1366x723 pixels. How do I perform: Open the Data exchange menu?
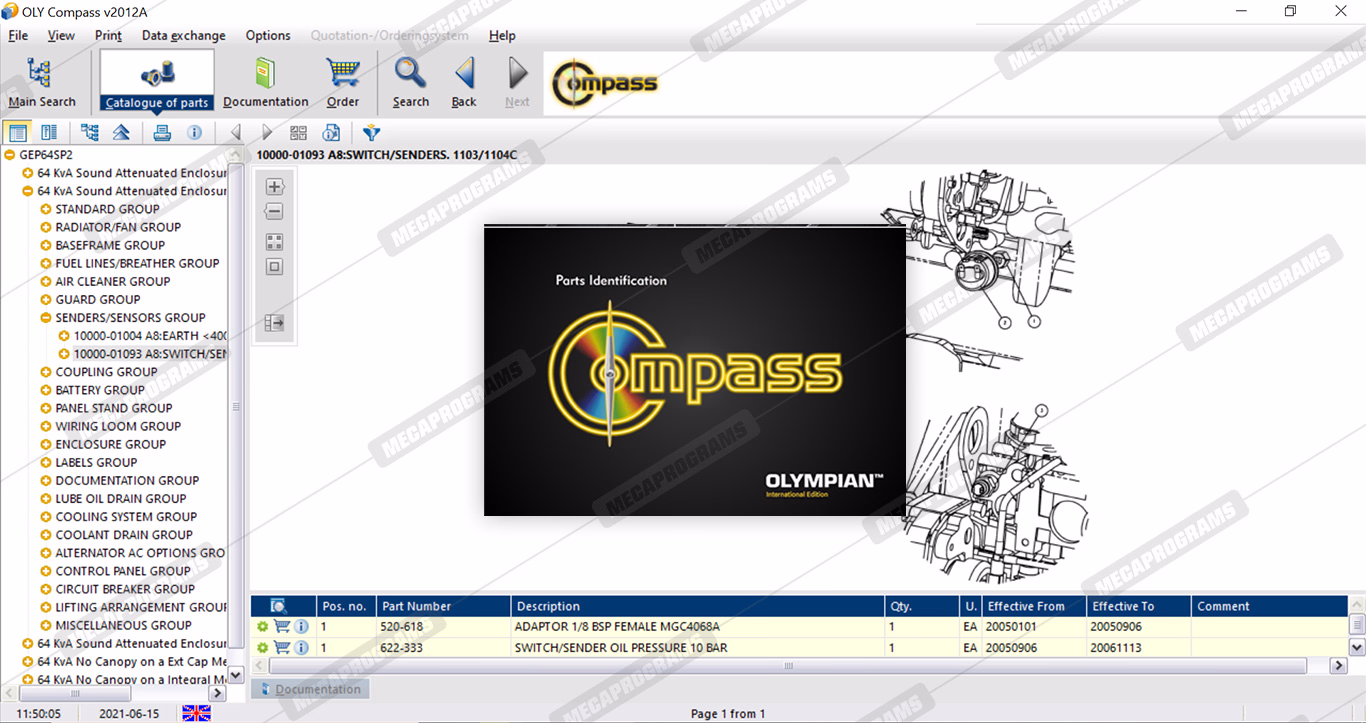(x=183, y=36)
